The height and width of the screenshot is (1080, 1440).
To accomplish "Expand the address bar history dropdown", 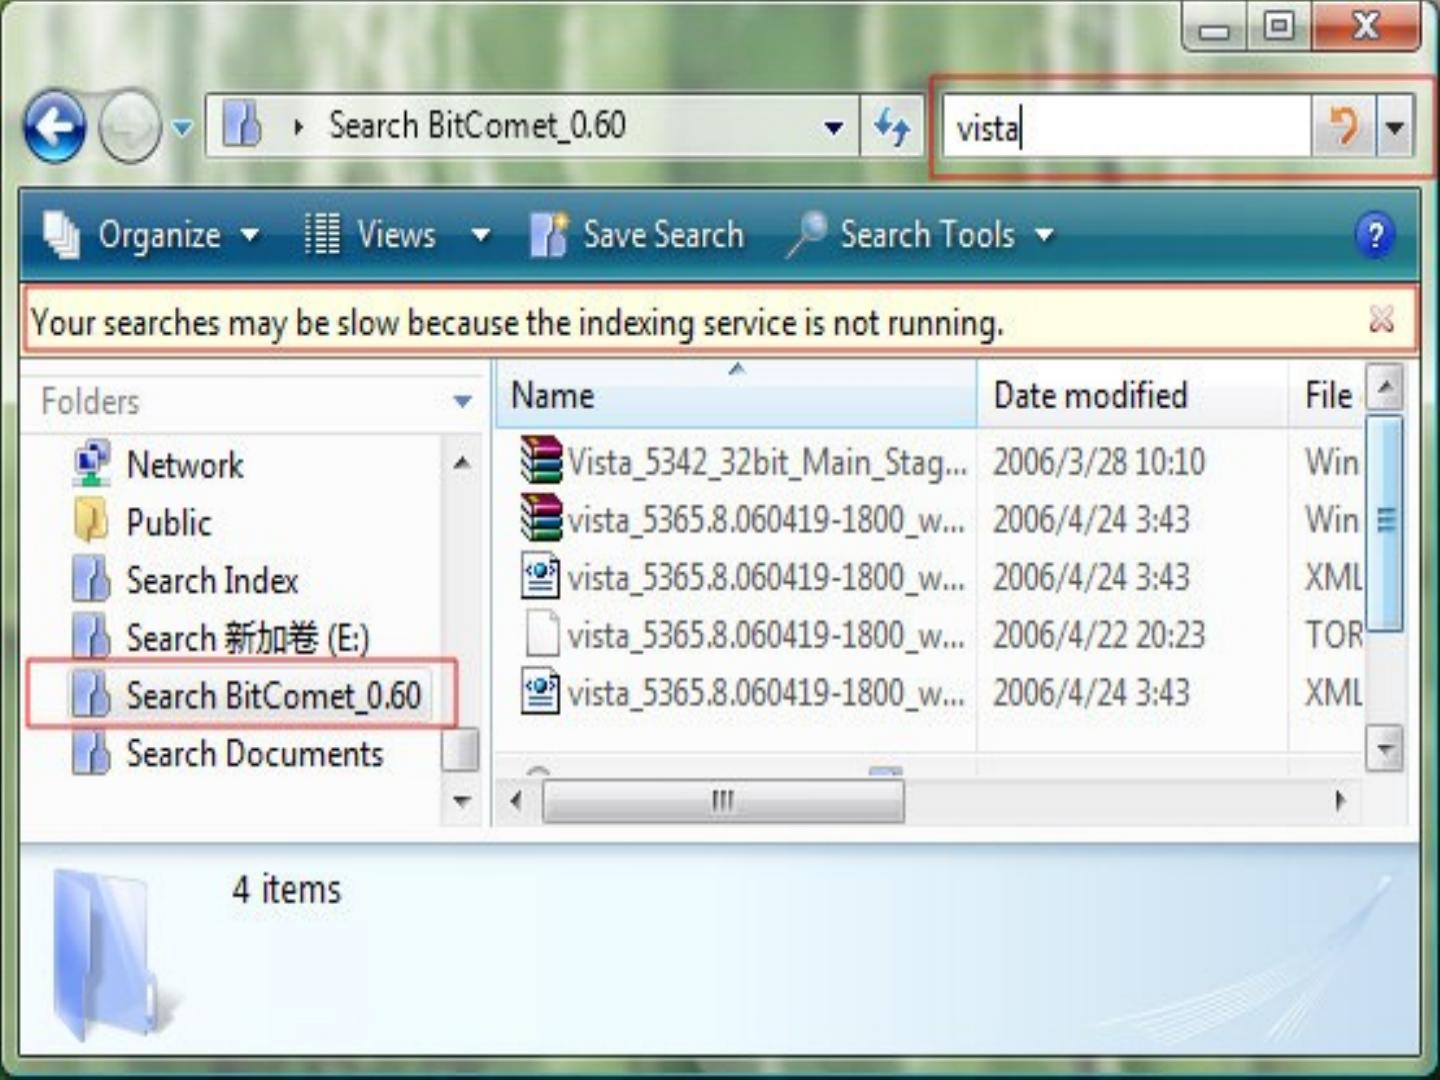I will pos(833,128).
